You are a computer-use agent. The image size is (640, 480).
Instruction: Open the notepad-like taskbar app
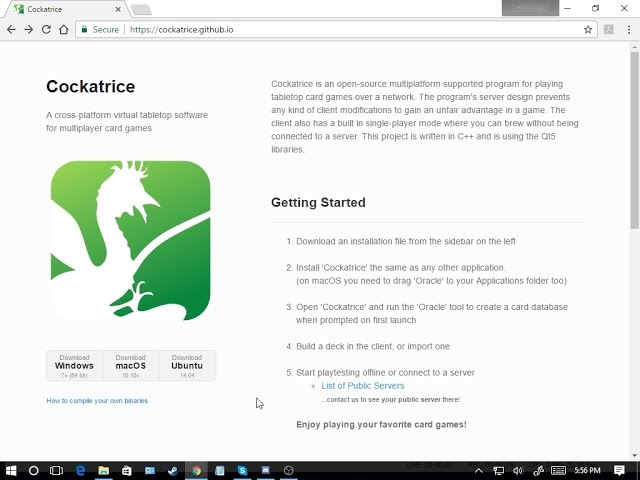(220, 471)
